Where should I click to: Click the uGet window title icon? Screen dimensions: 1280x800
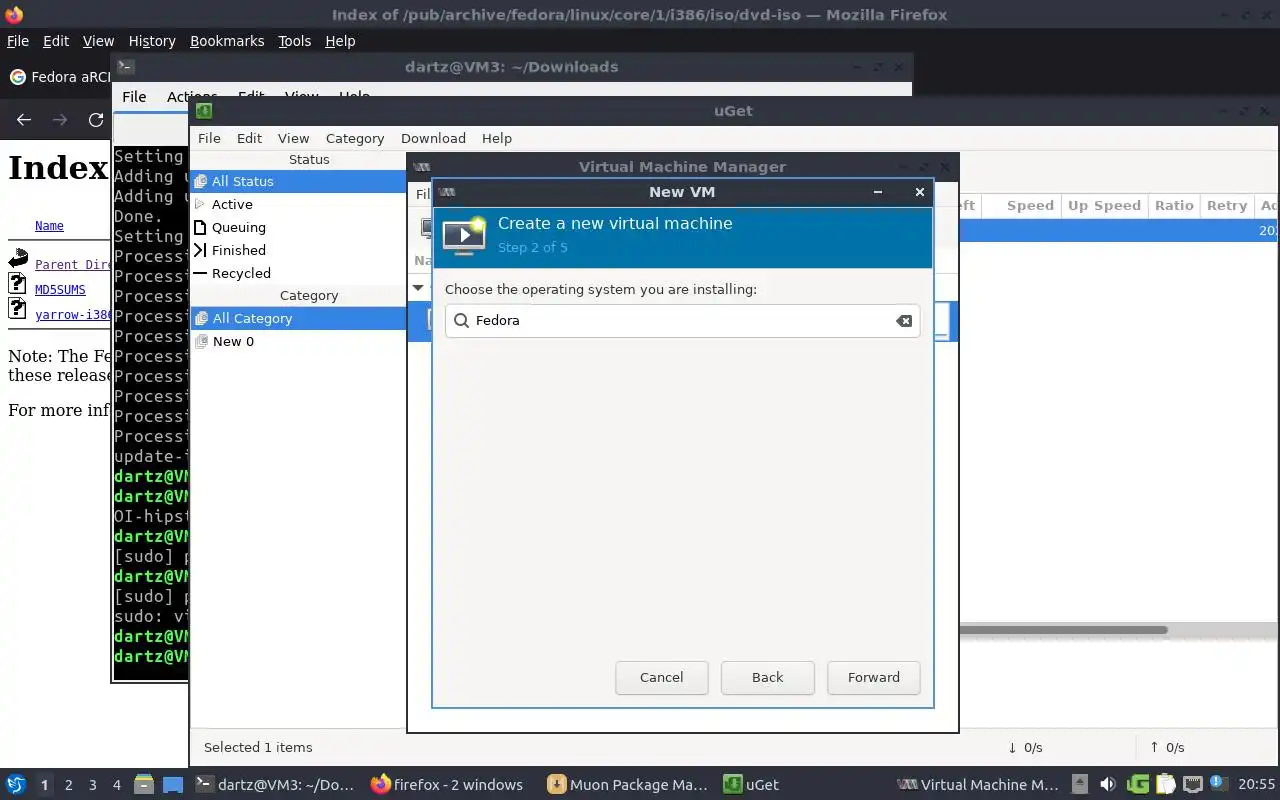click(x=204, y=111)
